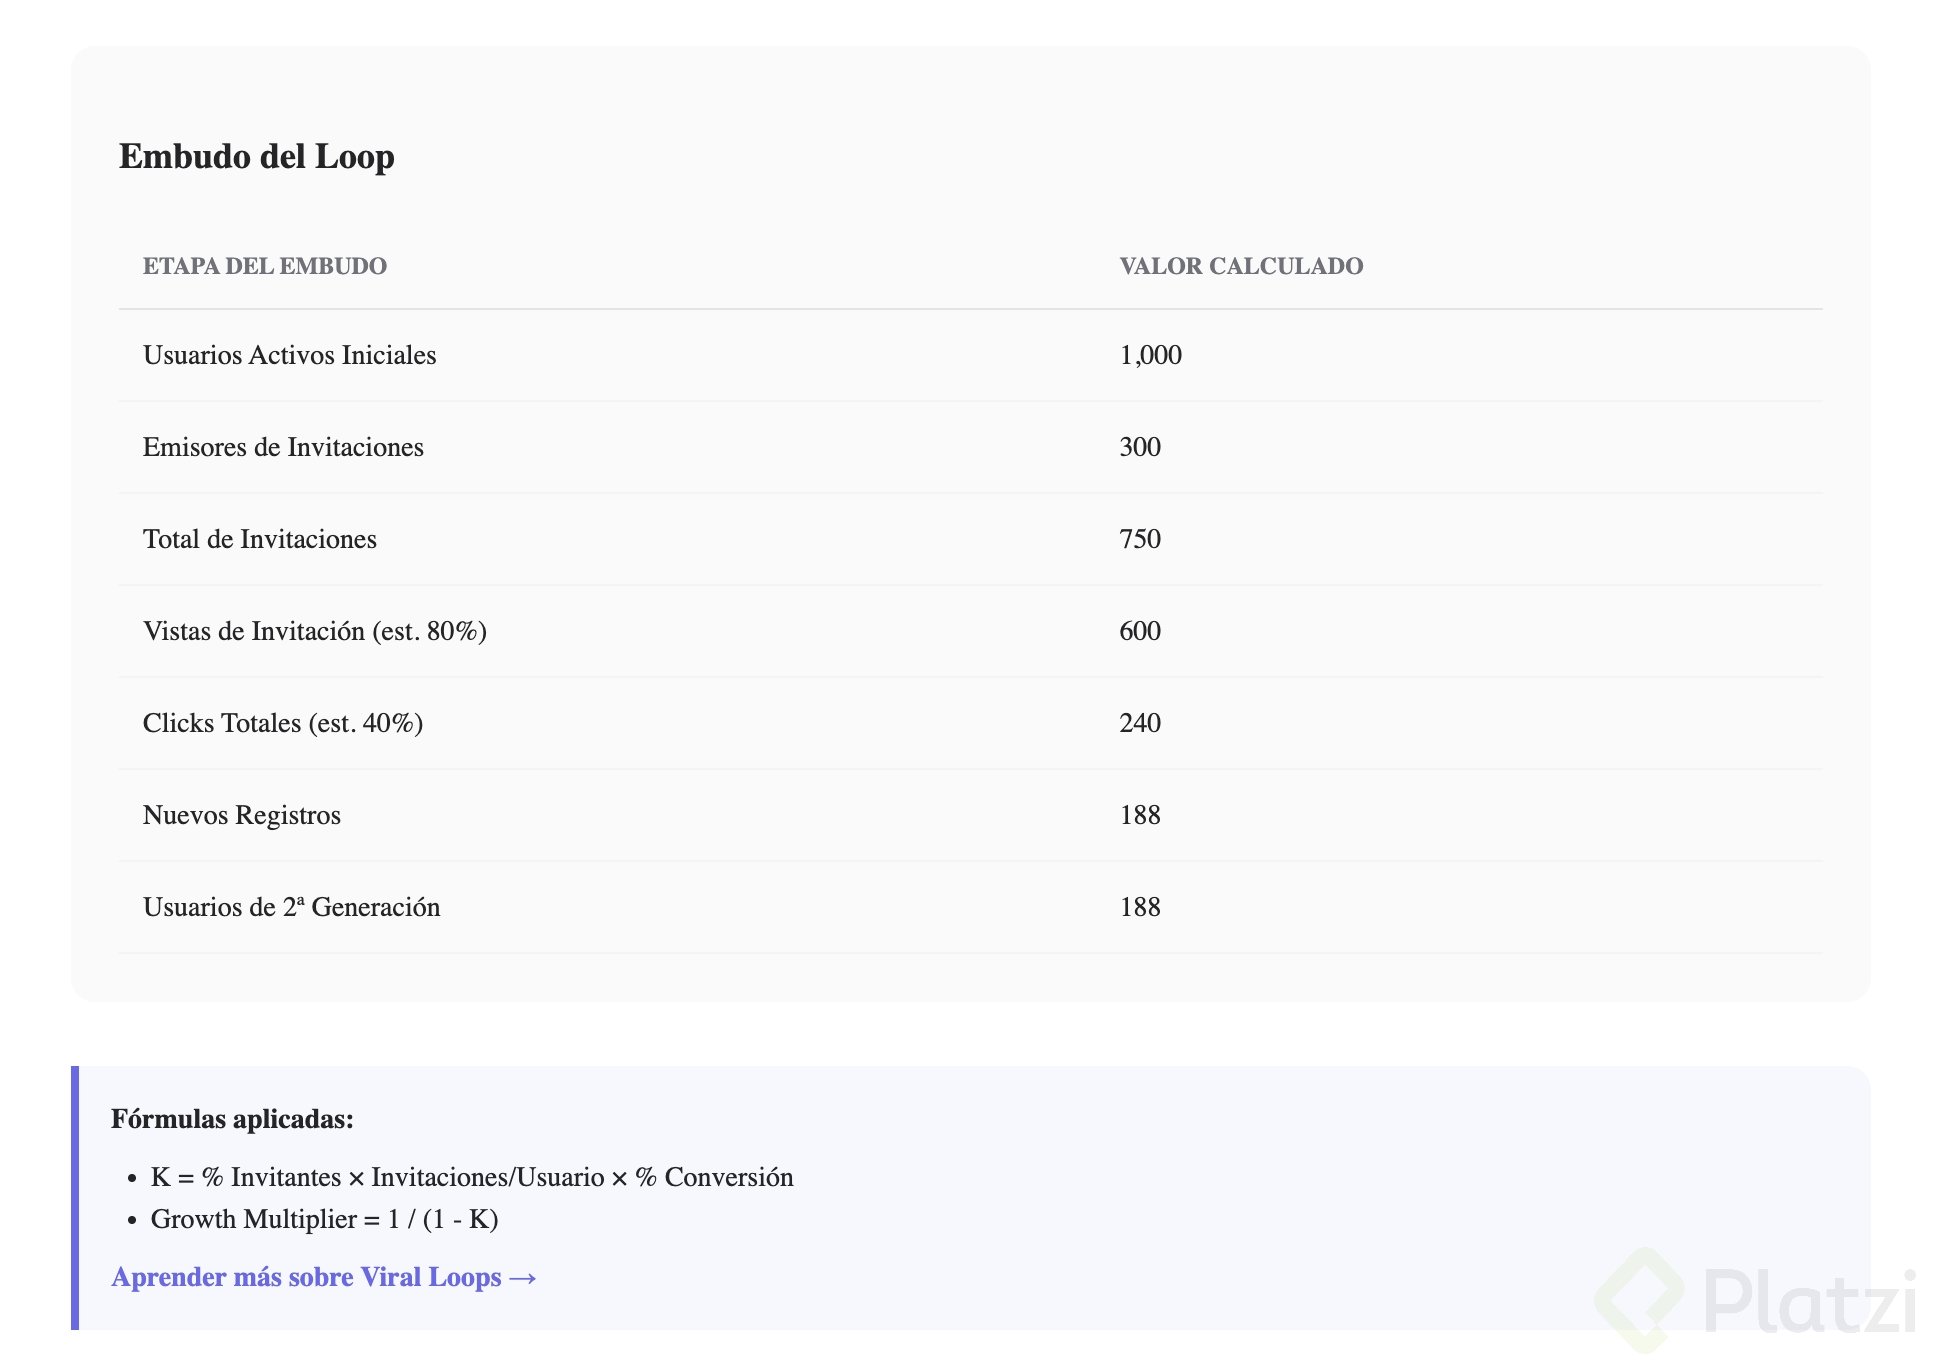Click the Platzi logo watermark

click(x=1756, y=1301)
